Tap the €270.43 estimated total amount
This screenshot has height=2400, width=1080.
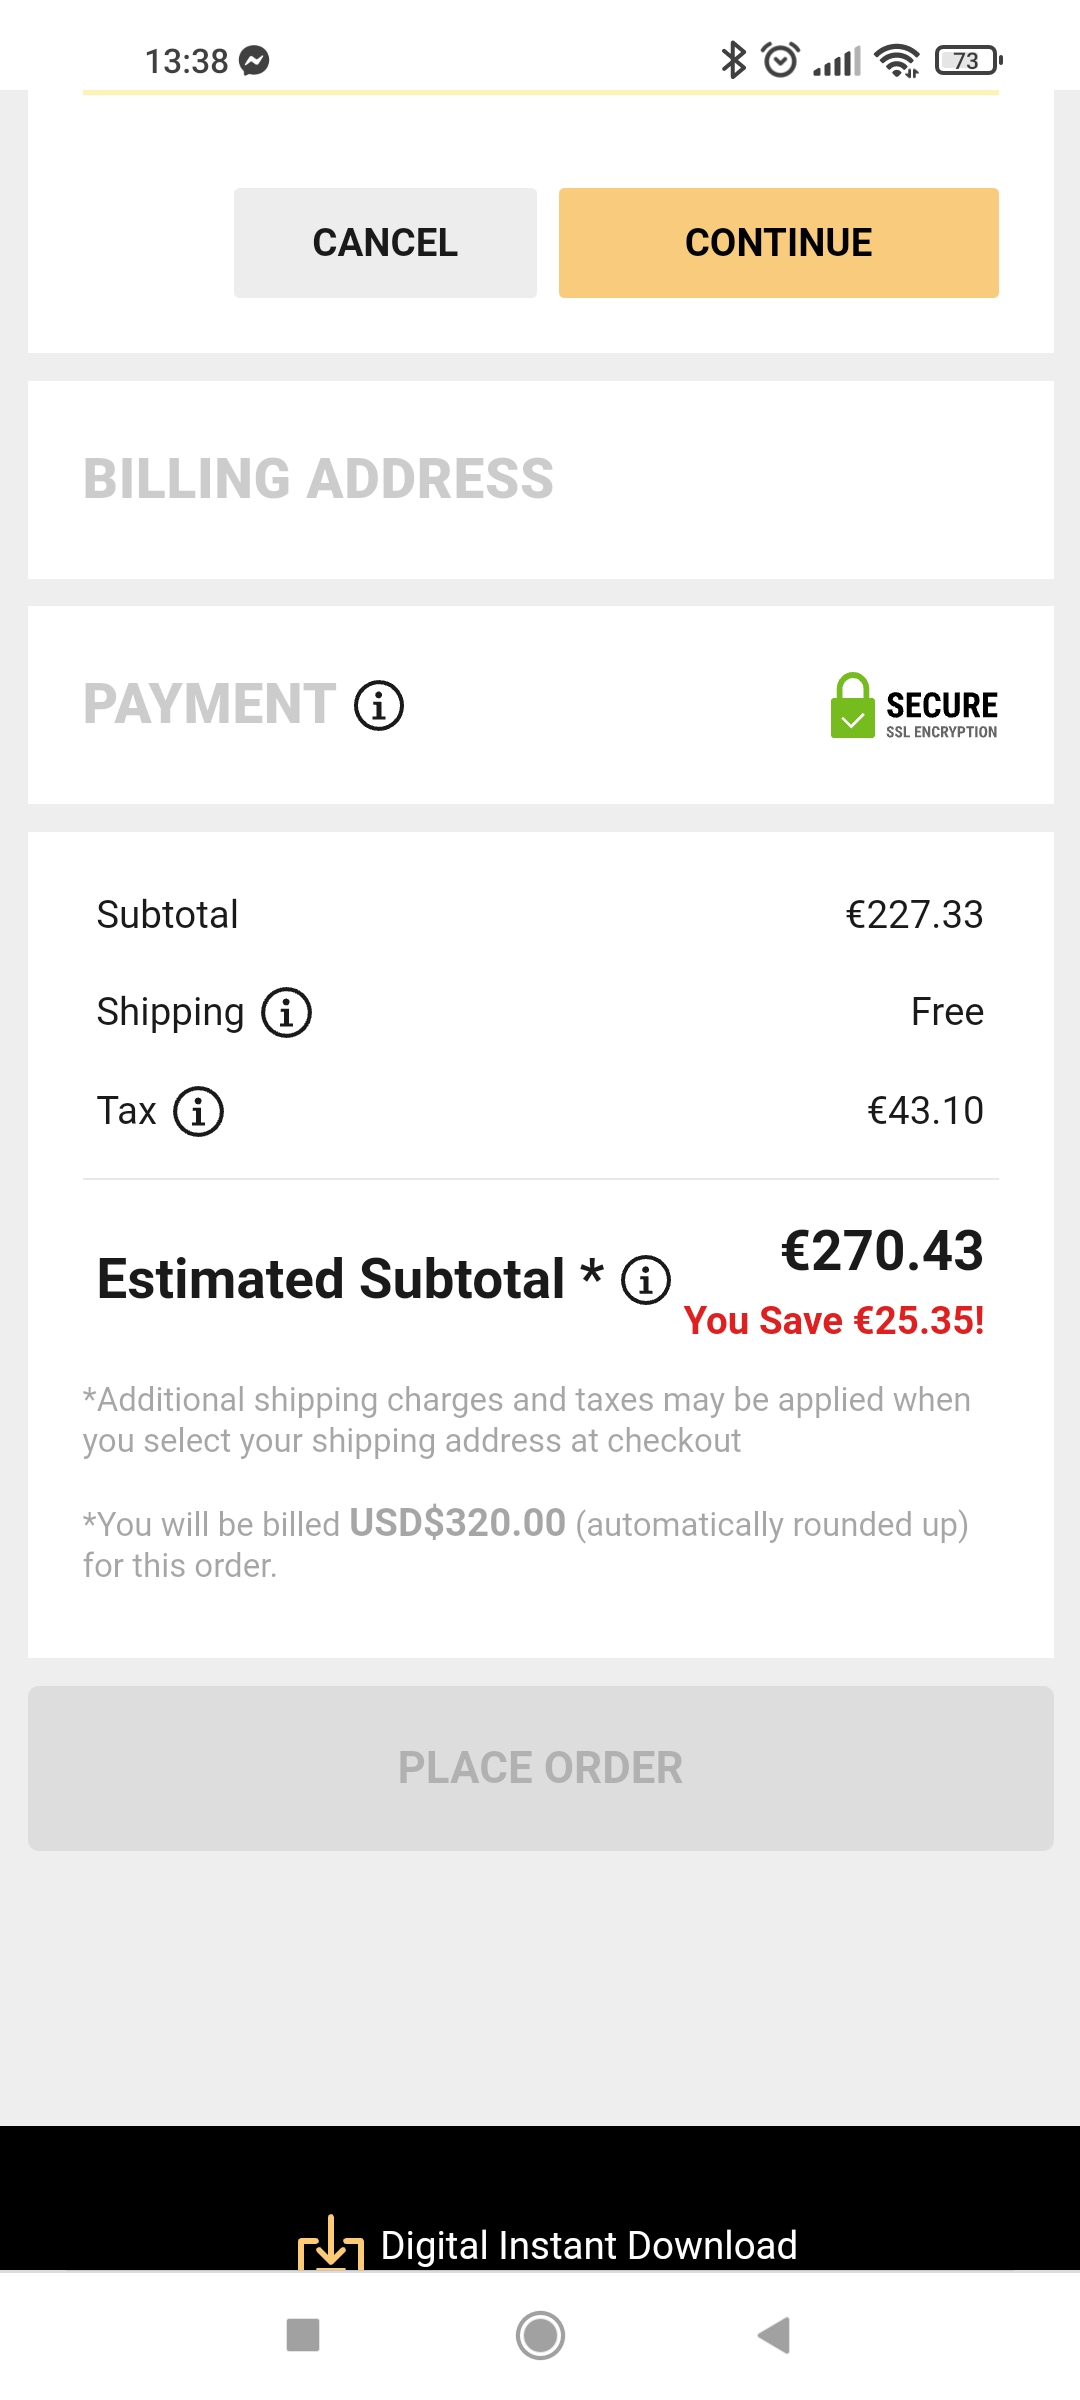pos(882,1251)
